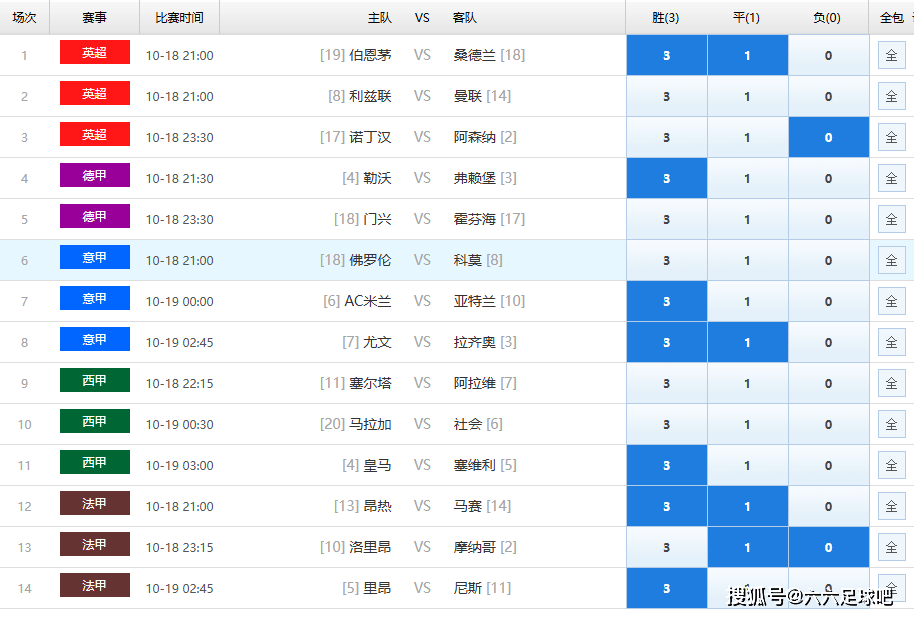Click the 负(0) column header
The height and width of the screenshot is (617, 914).
pos(827,18)
